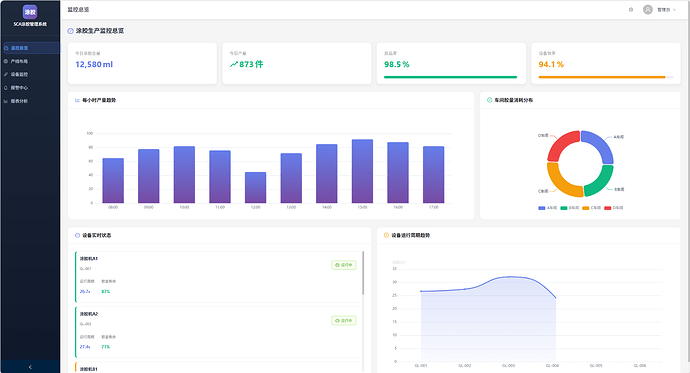Click the 16:00 bar in hourly chart

tap(398, 172)
